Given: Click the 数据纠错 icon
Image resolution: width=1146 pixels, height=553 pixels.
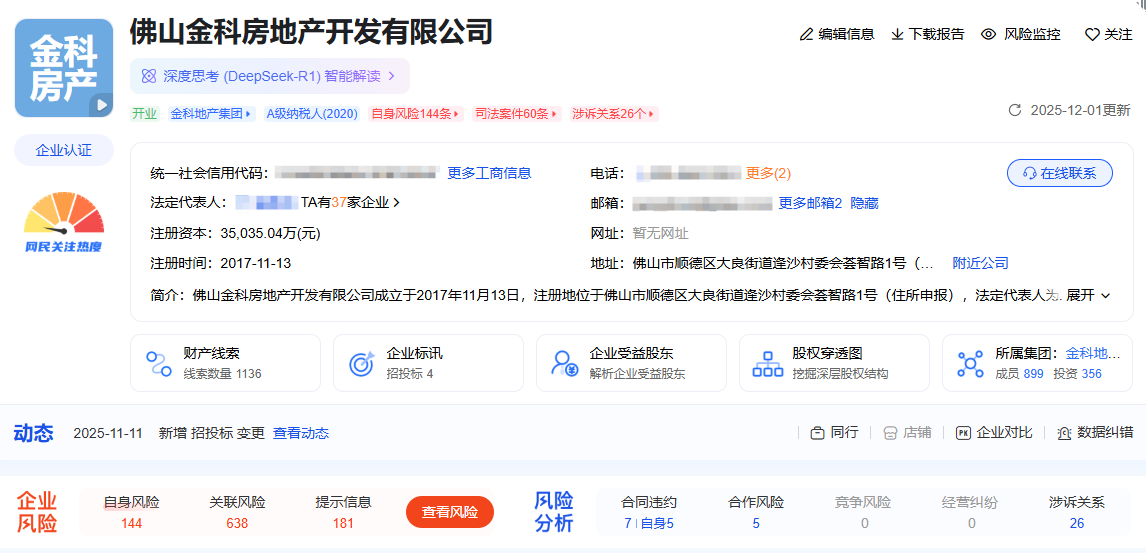Looking at the screenshot, I should (x=1064, y=433).
